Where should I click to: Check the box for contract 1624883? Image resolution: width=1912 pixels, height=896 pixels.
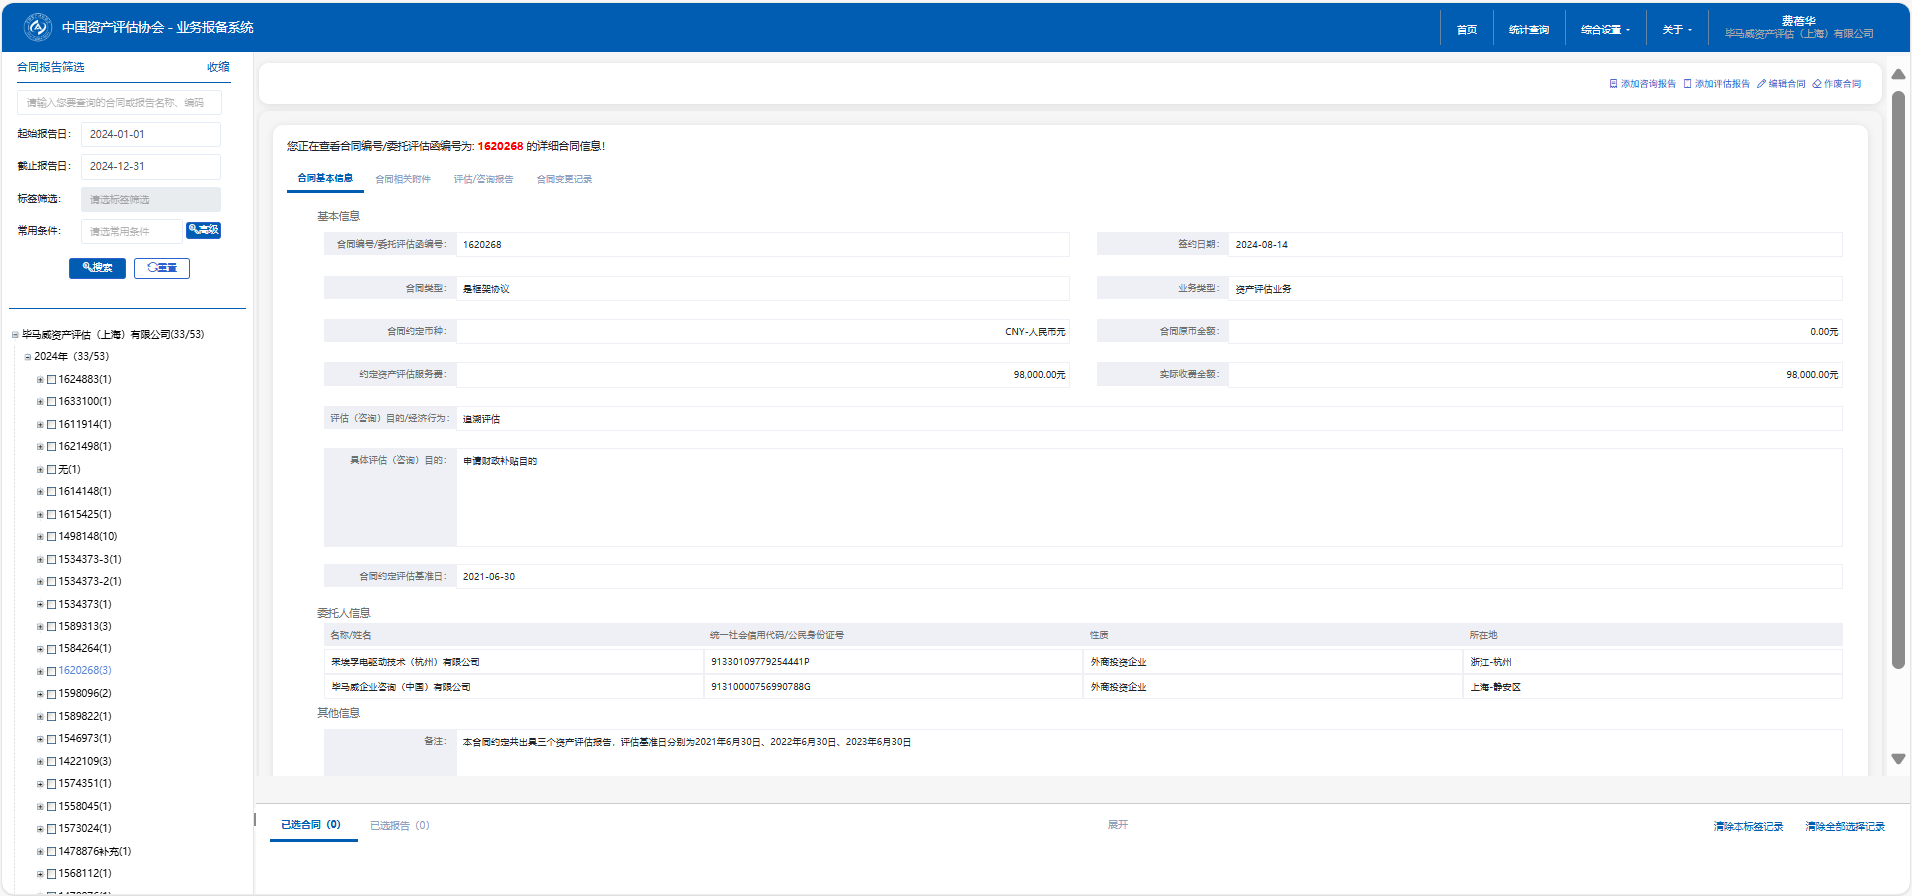[52, 380]
